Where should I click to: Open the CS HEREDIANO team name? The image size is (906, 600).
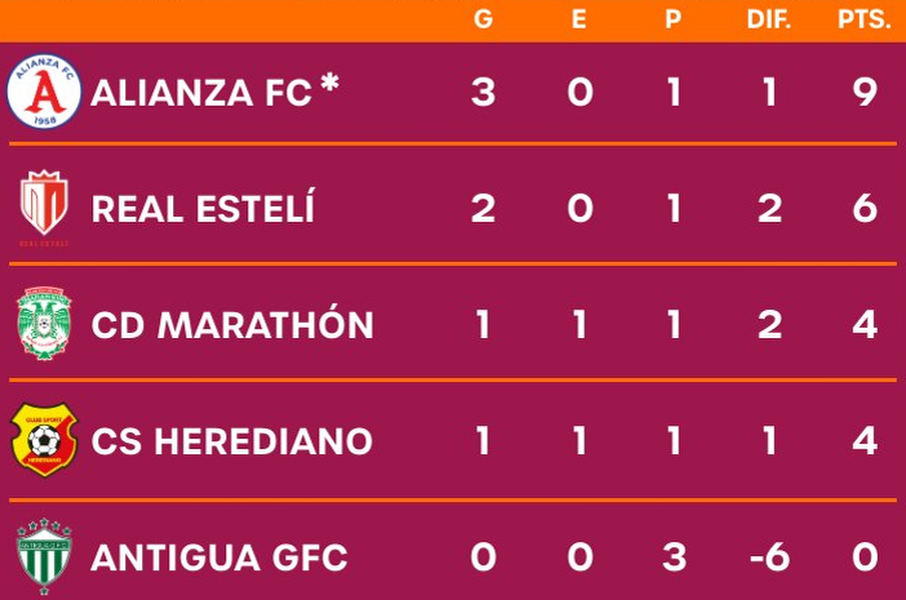pyautogui.click(x=232, y=441)
